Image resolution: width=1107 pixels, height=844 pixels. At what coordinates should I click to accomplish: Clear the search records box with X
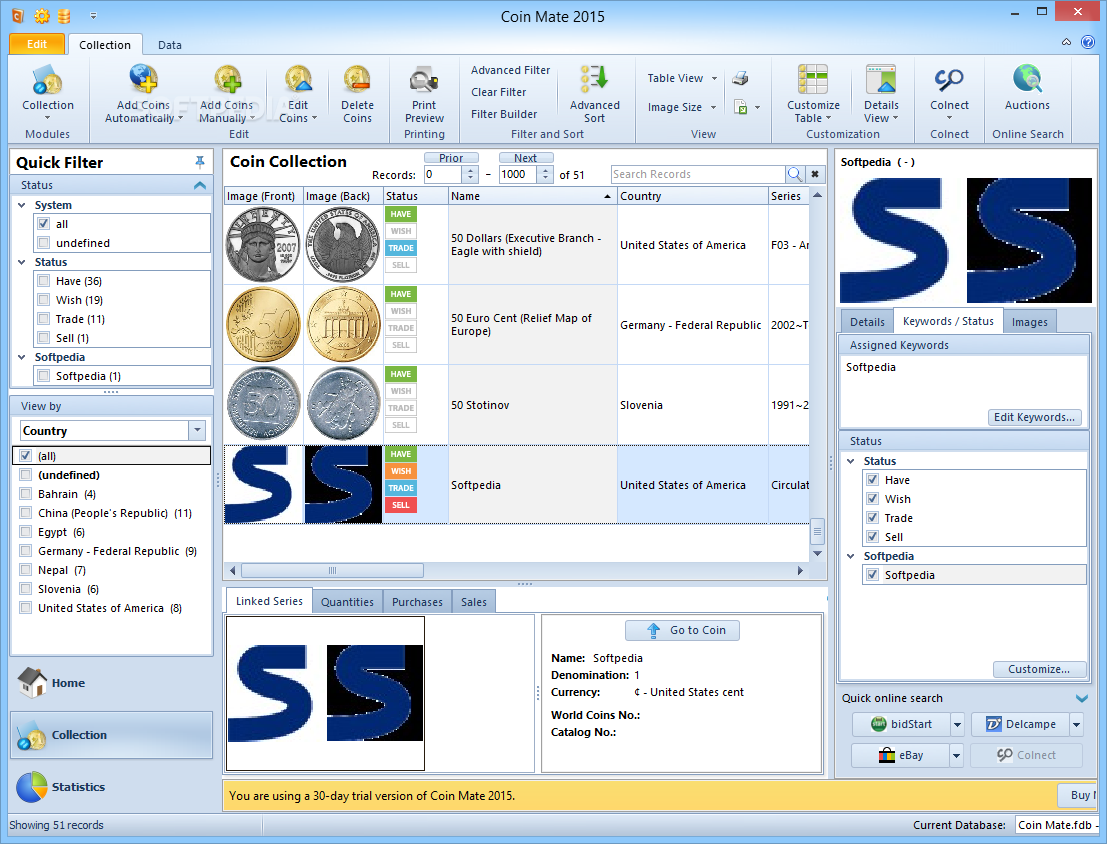click(x=815, y=174)
